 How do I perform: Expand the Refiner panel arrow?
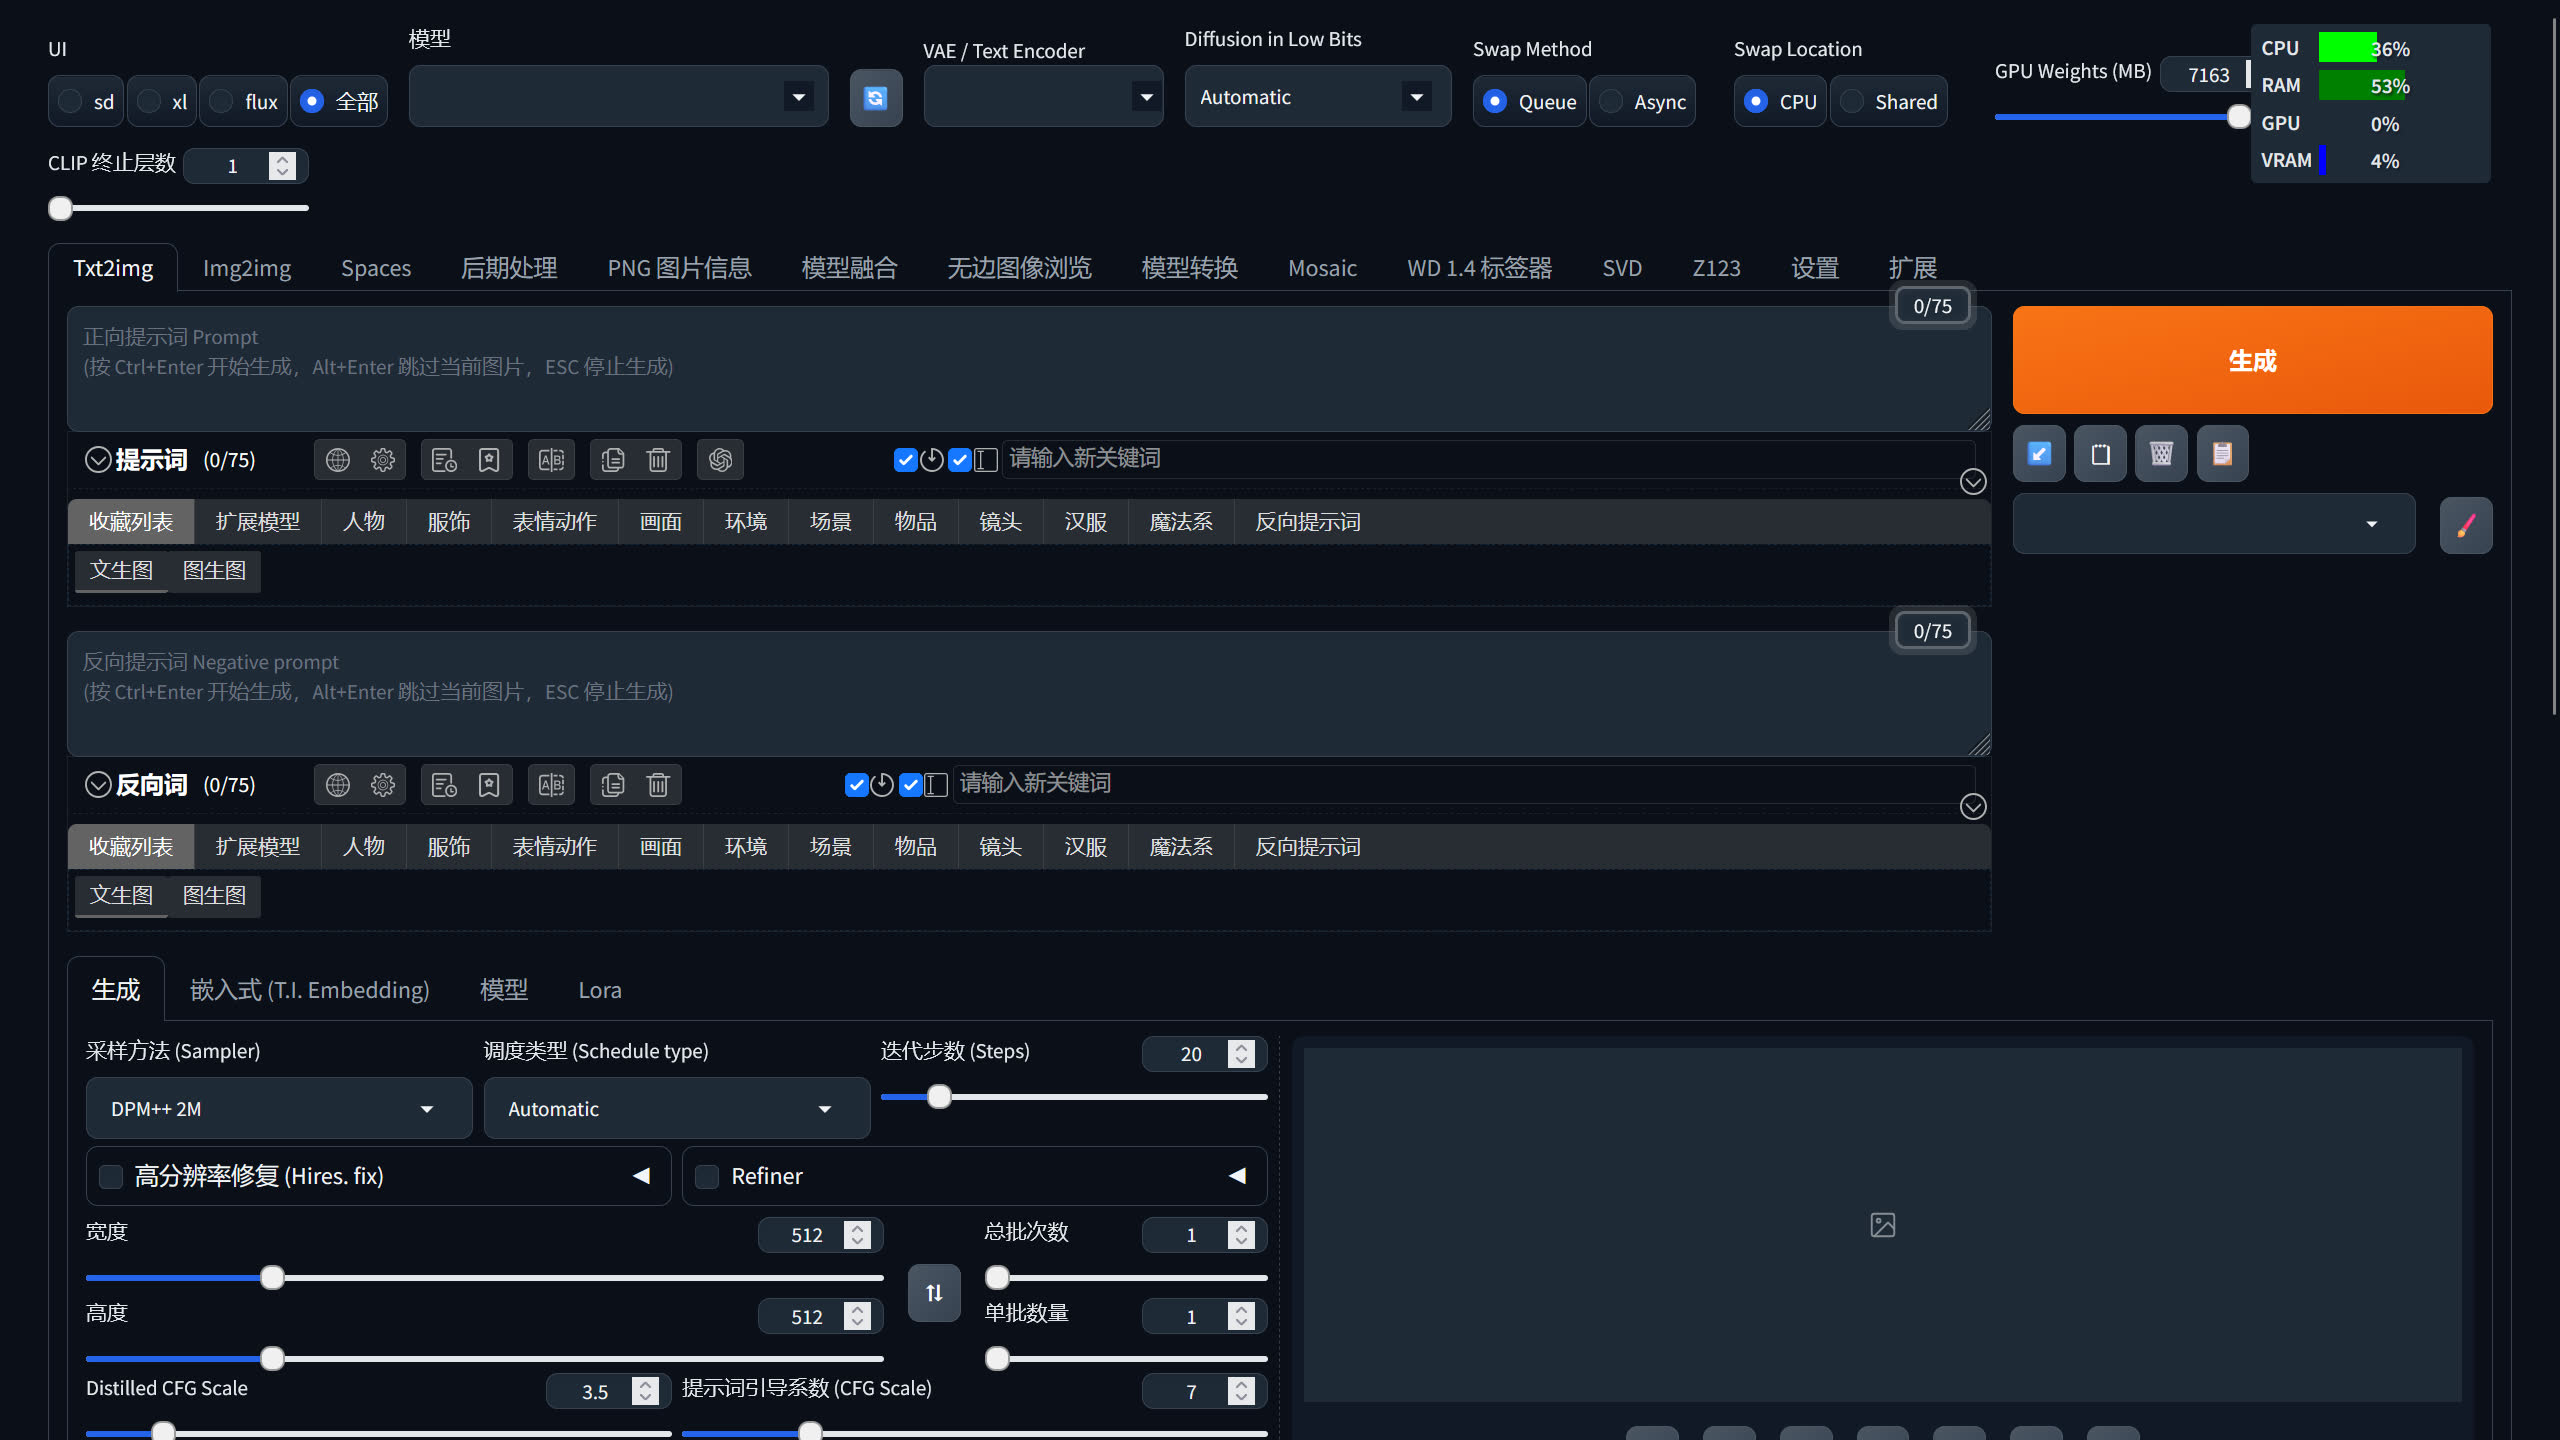click(1237, 1176)
